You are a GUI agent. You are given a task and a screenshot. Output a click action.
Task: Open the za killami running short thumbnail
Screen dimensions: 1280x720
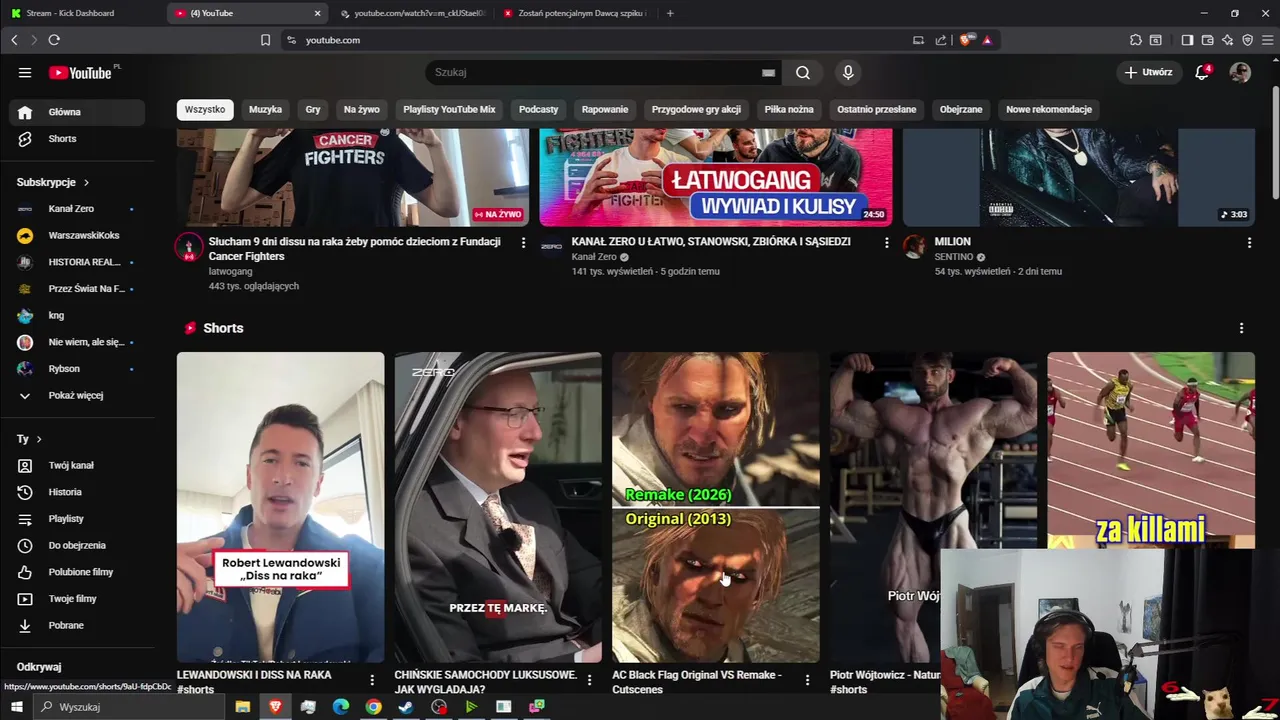[x=1151, y=450]
